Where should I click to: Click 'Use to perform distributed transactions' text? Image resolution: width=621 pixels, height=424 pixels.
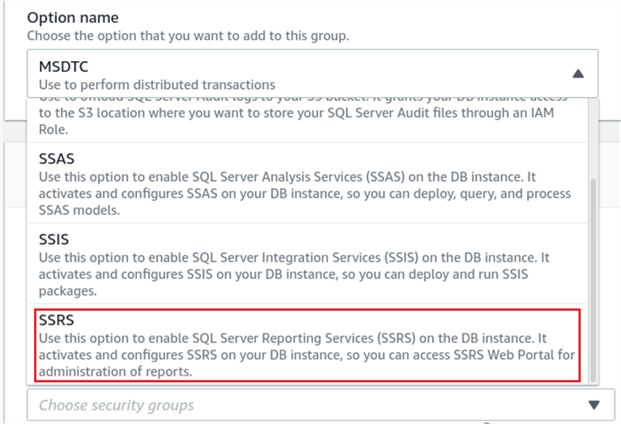click(156, 84)
